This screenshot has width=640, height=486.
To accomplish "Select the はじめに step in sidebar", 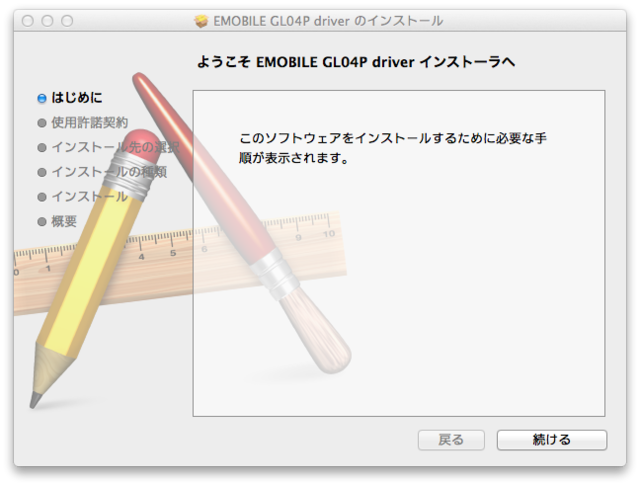I will click(x=77, y=98).
